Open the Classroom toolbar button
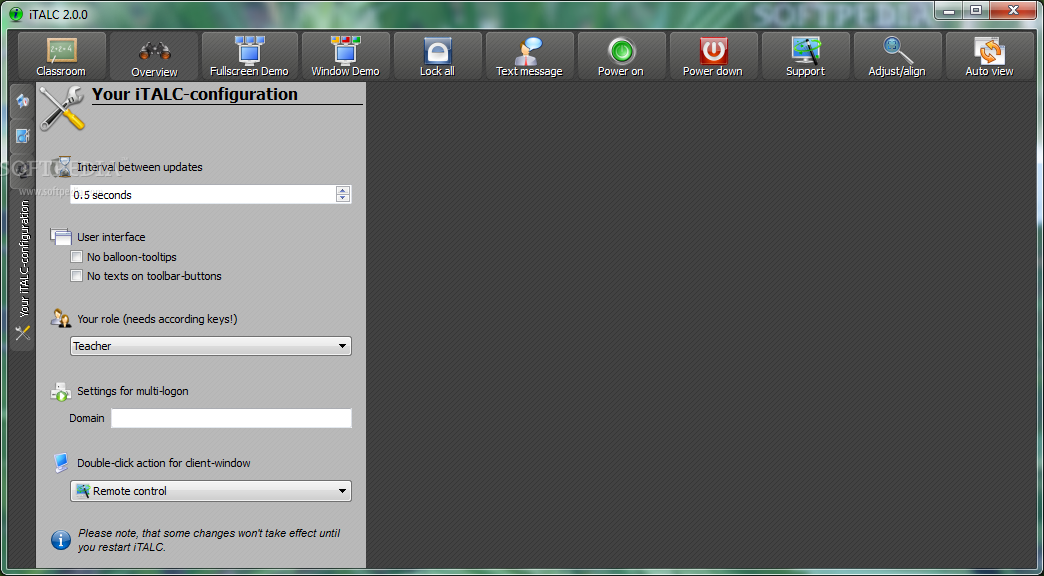The width and height of the screenshot is (1044, 576). click(x=61, y=57)
